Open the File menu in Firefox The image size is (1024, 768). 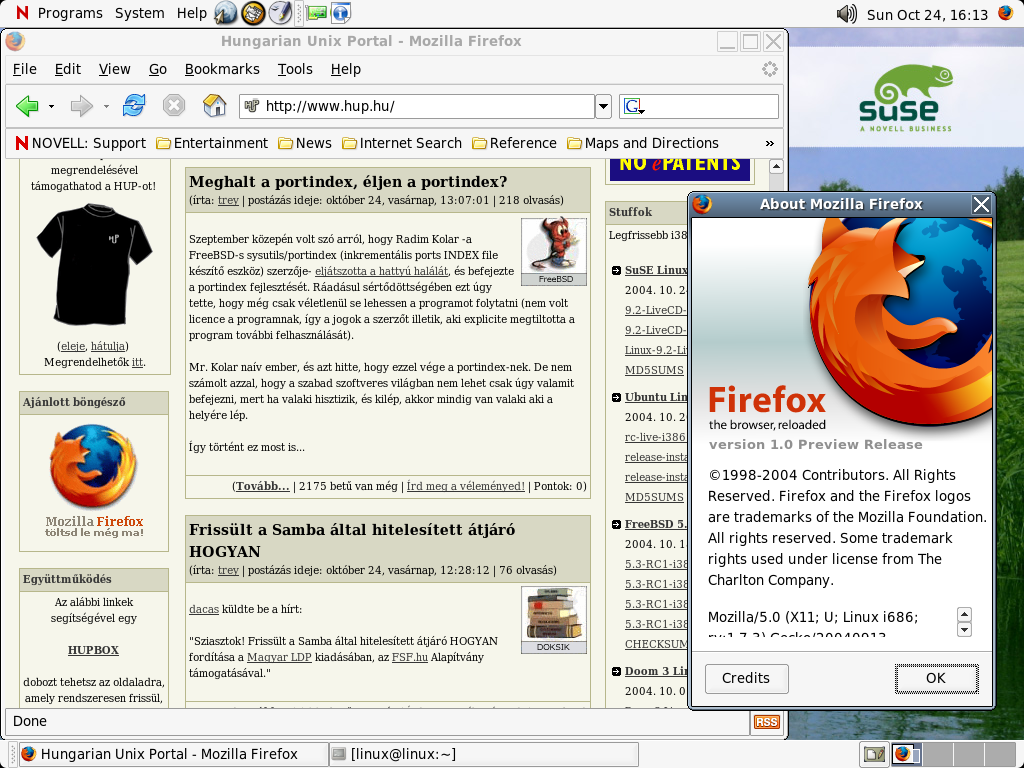(x=25, y=69)
